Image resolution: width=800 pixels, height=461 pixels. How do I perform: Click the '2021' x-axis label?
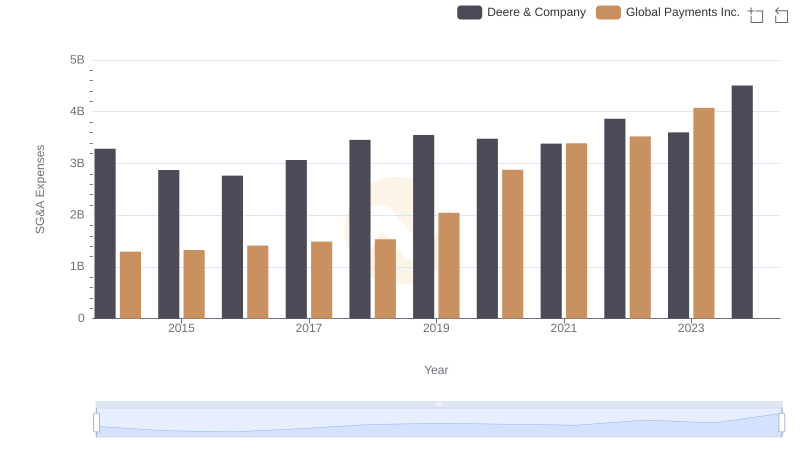click(563, 328)
